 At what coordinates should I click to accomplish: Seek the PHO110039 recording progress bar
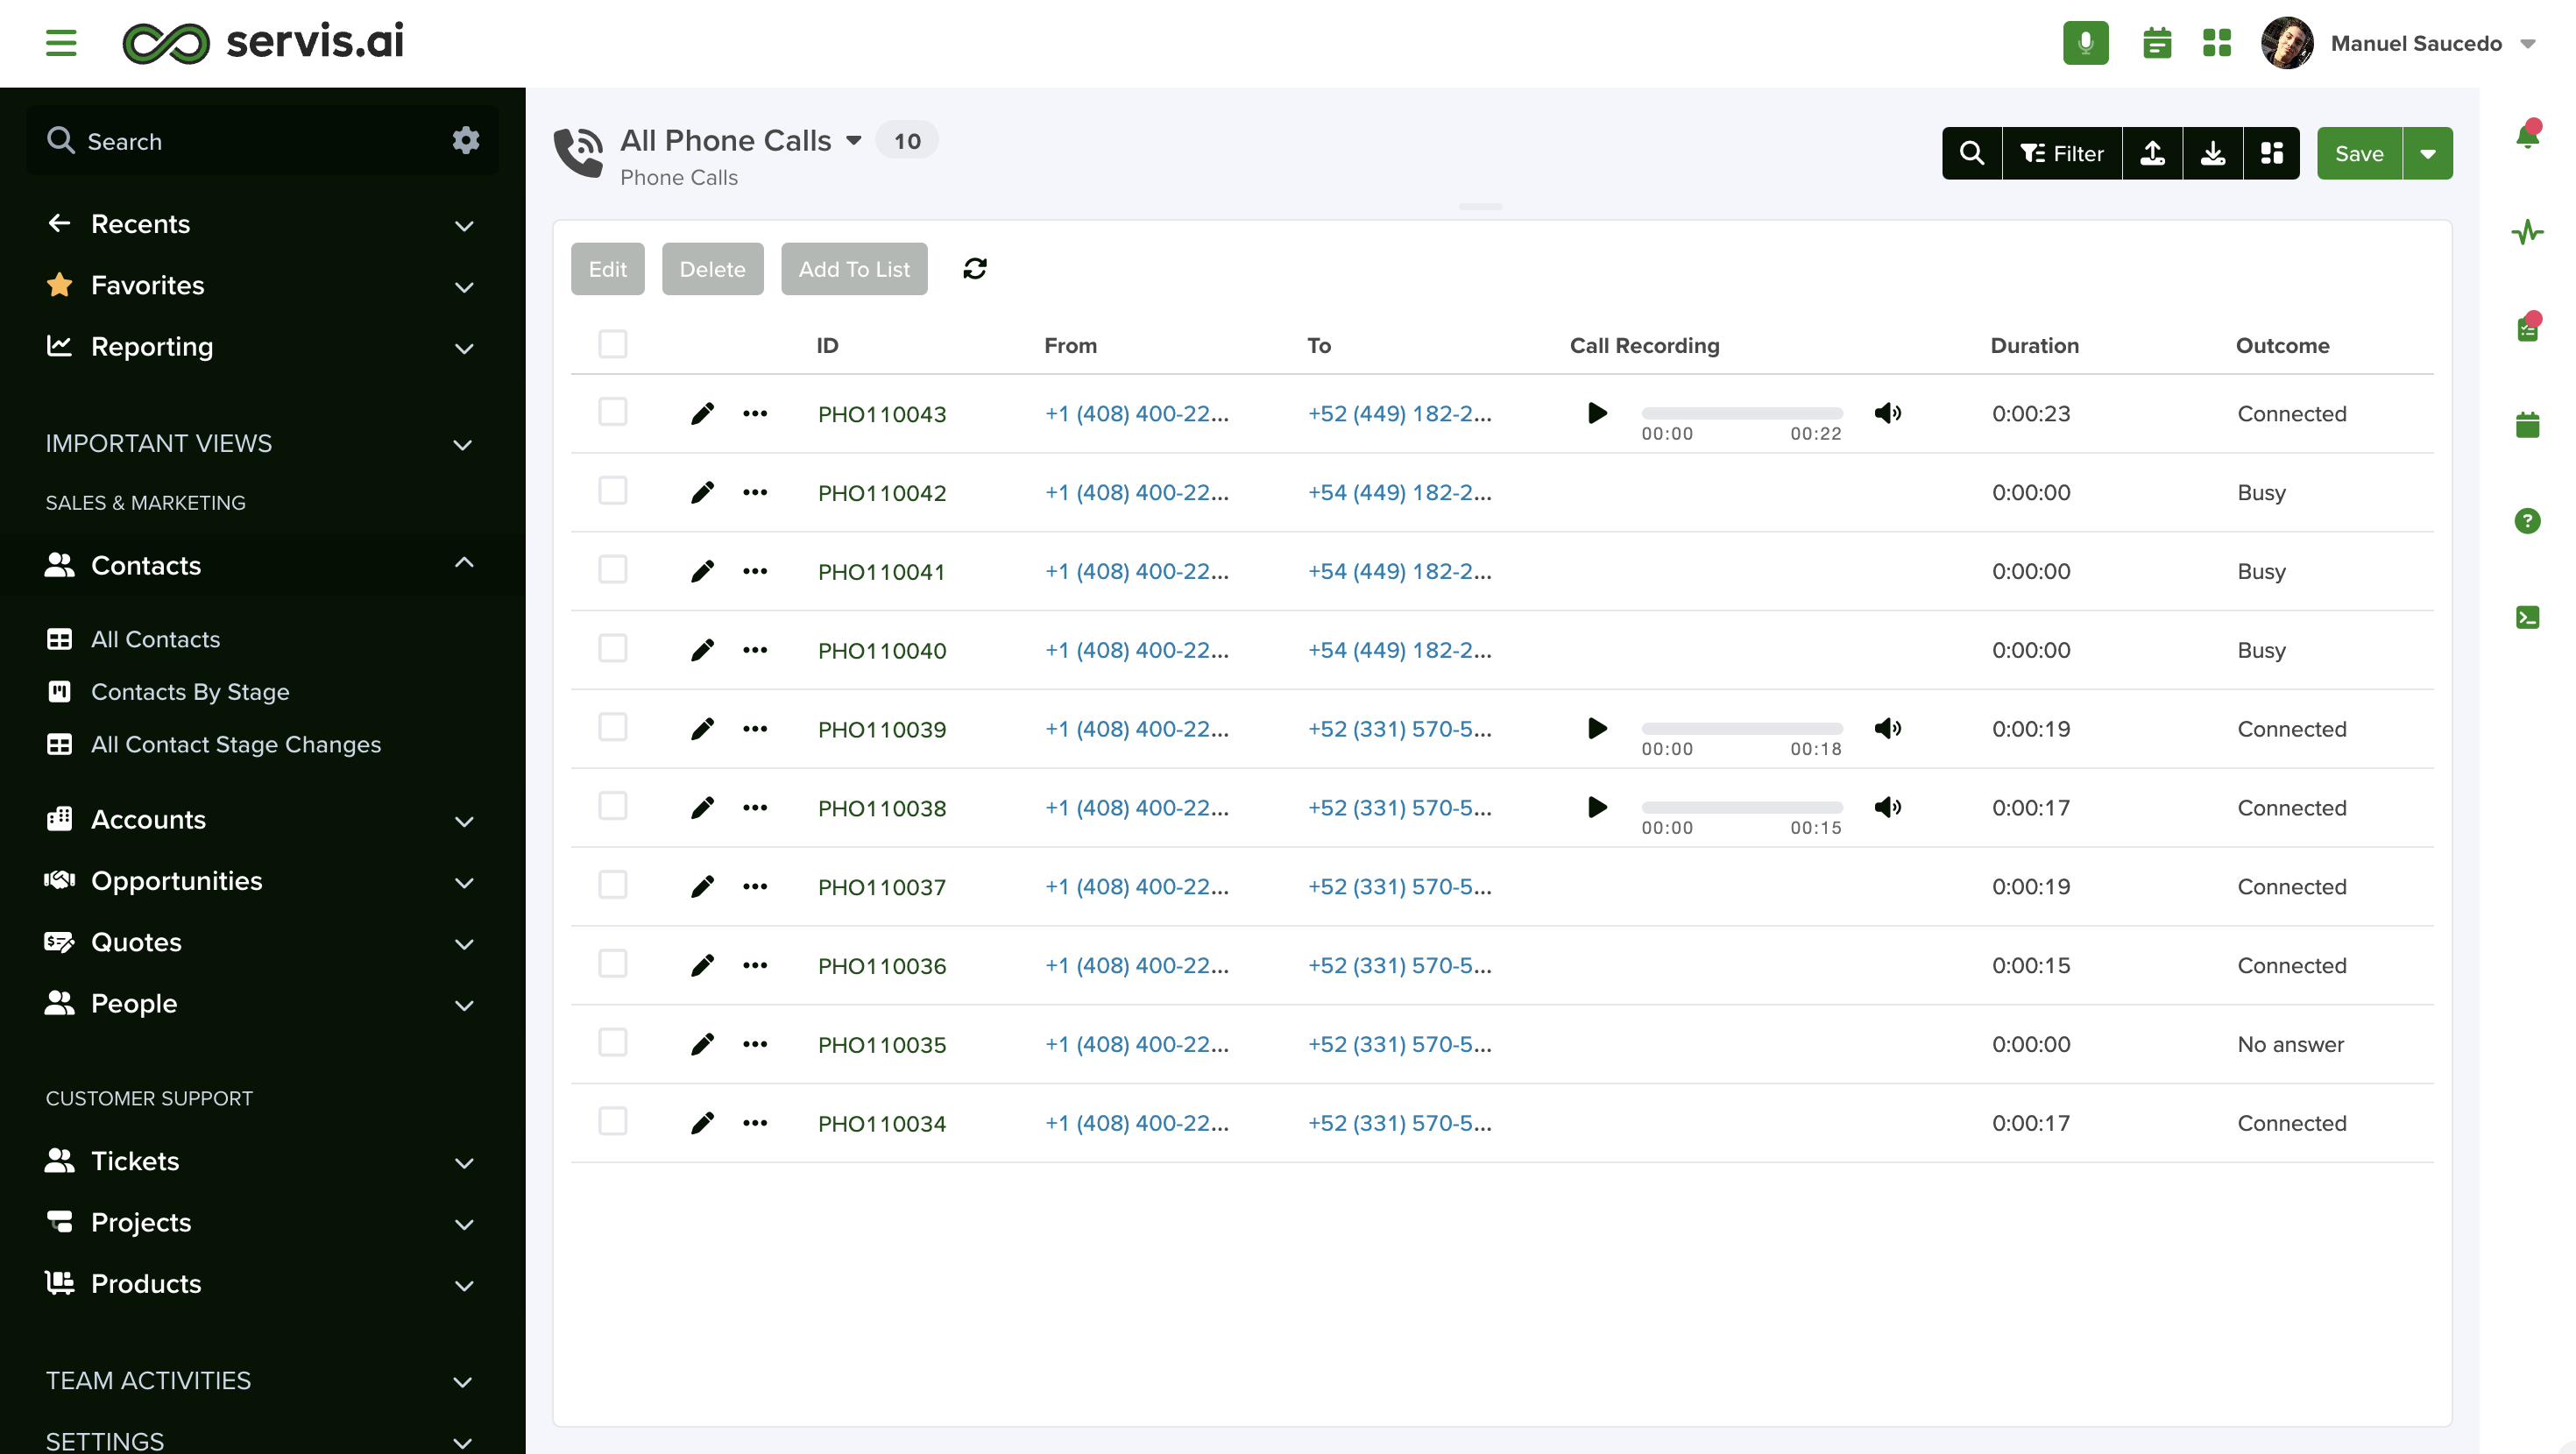point(1741,728)
